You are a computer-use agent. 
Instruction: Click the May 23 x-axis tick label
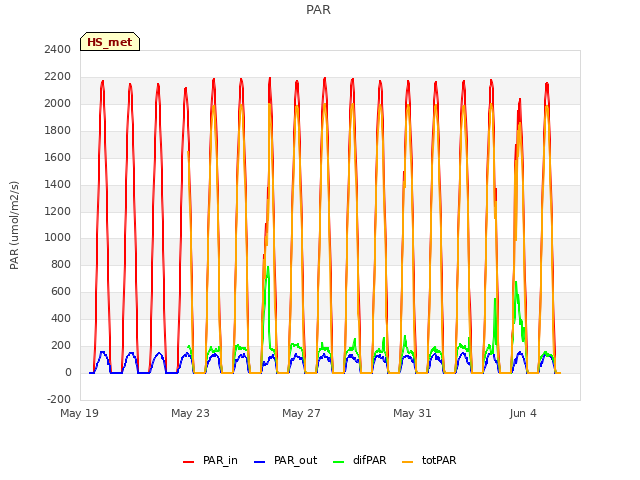coord(190,413)
